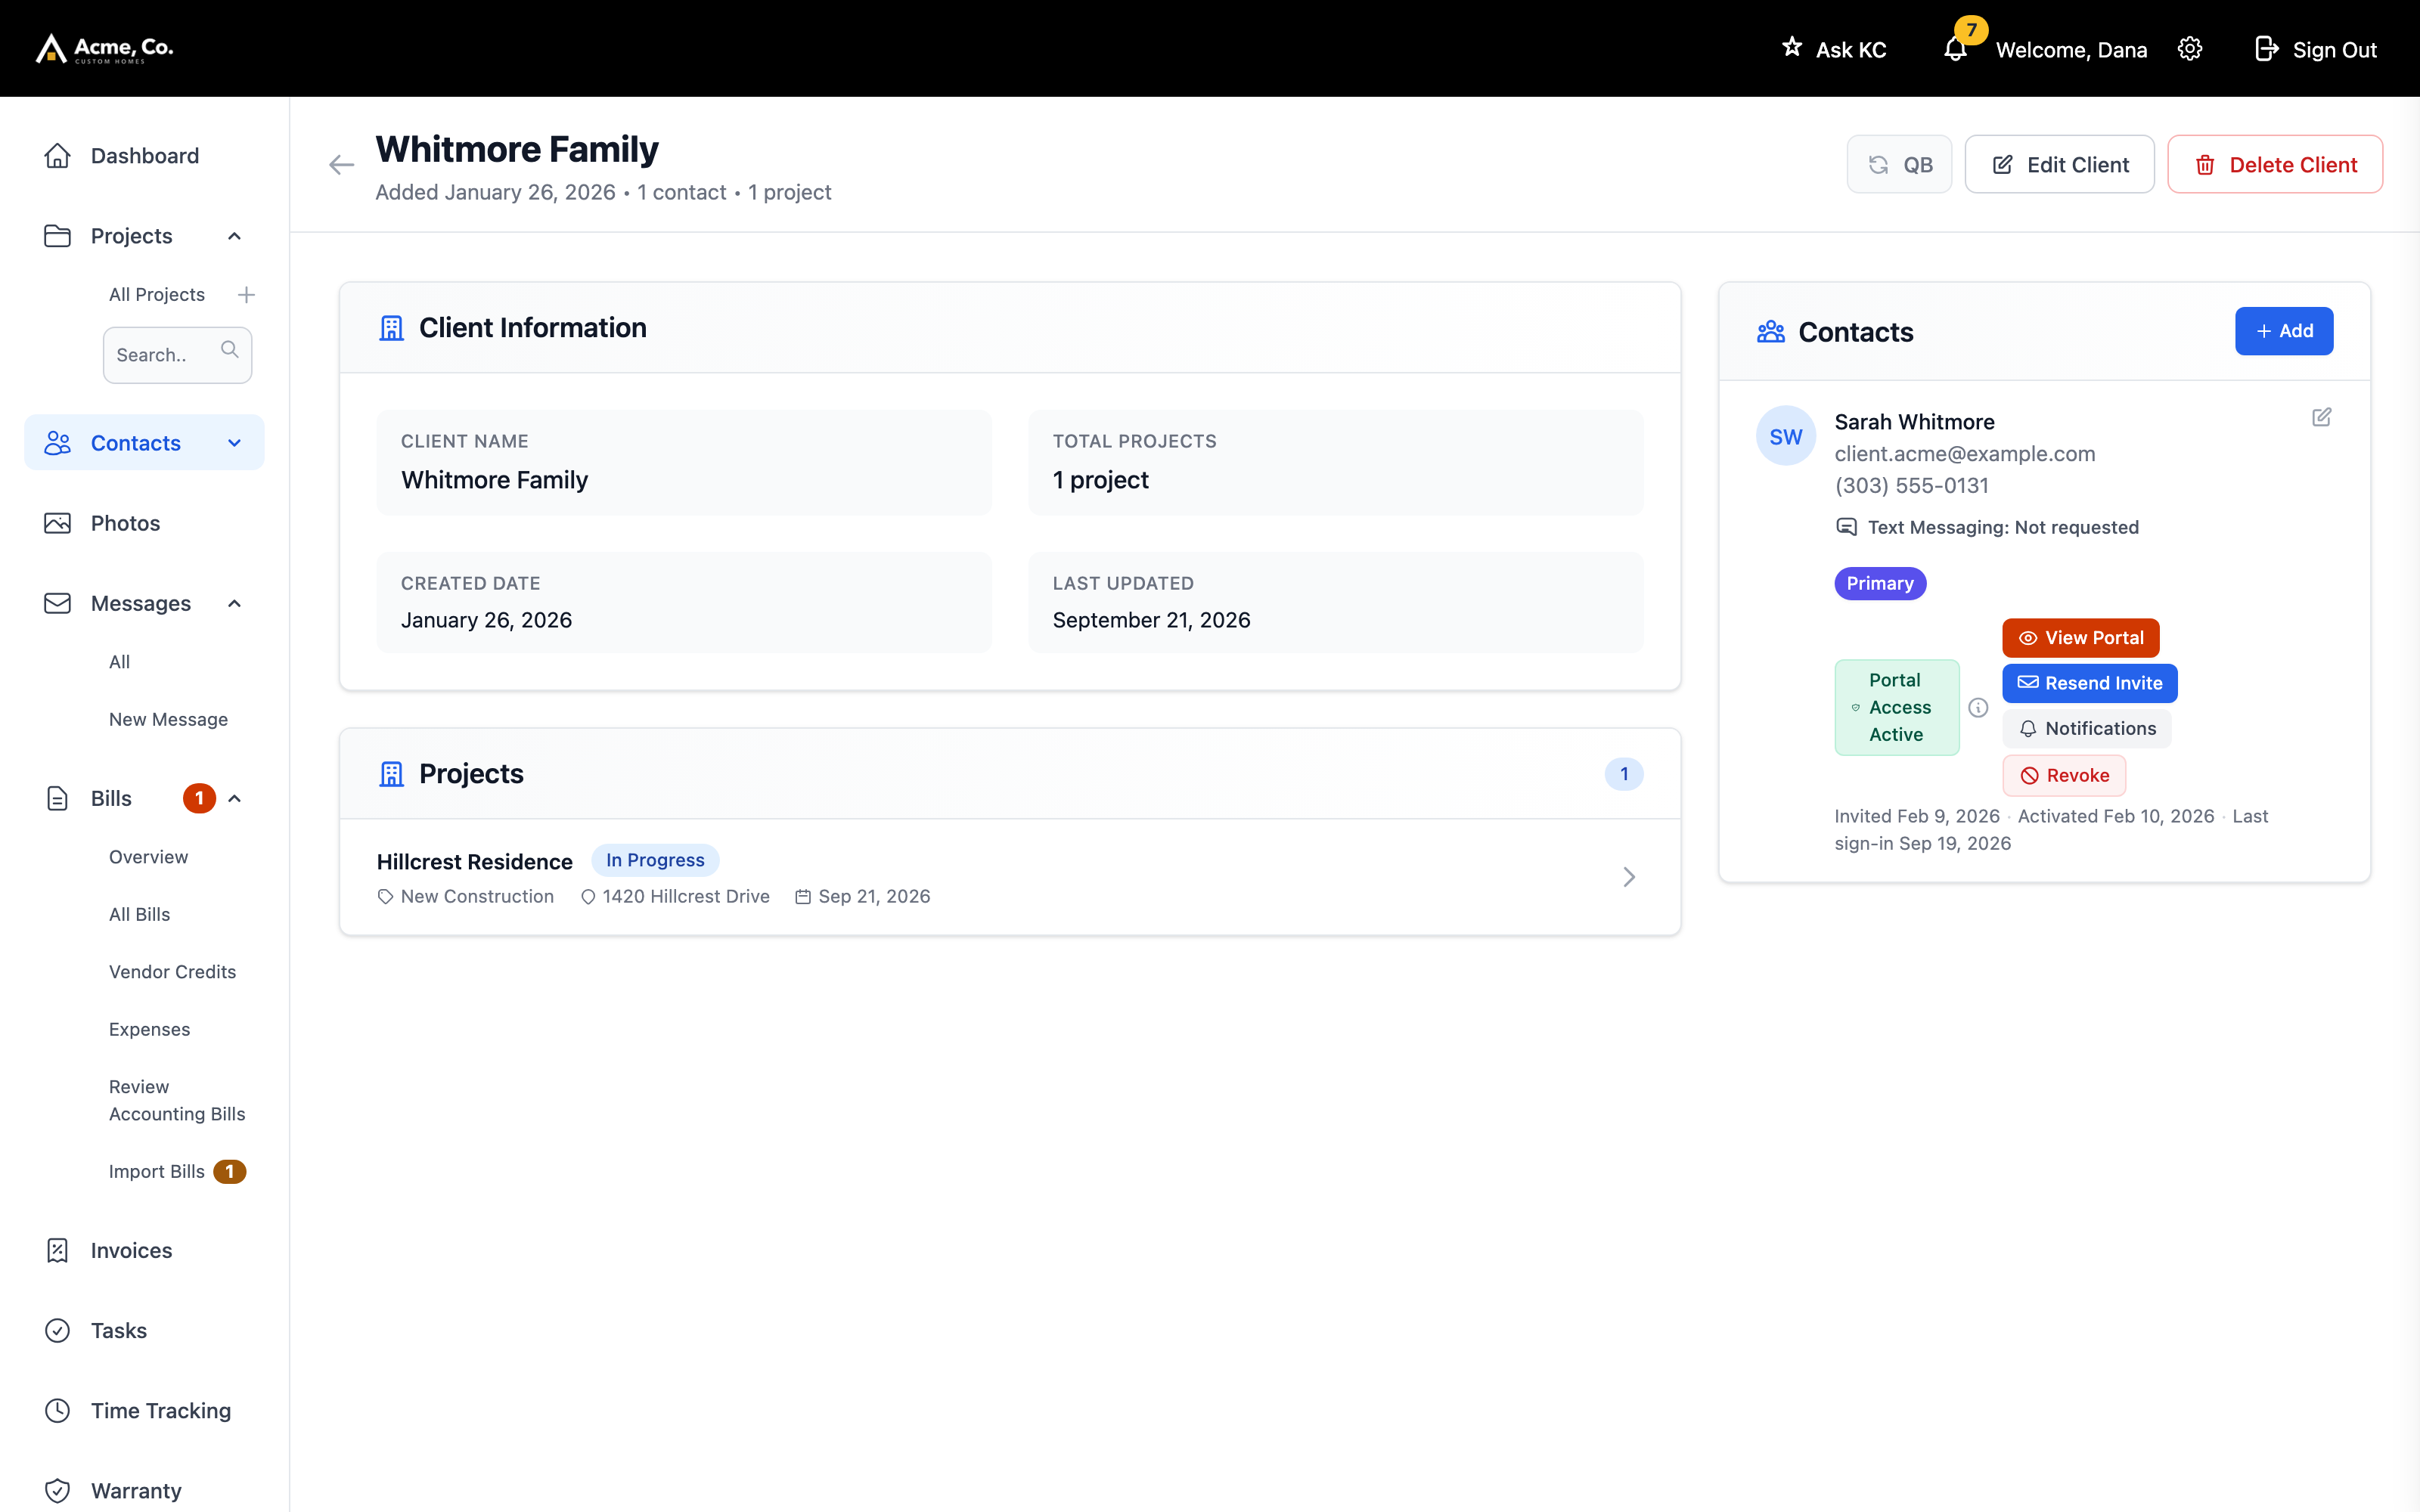Open Hillcrest Residence row chevron arrow

coord(1629,877)
